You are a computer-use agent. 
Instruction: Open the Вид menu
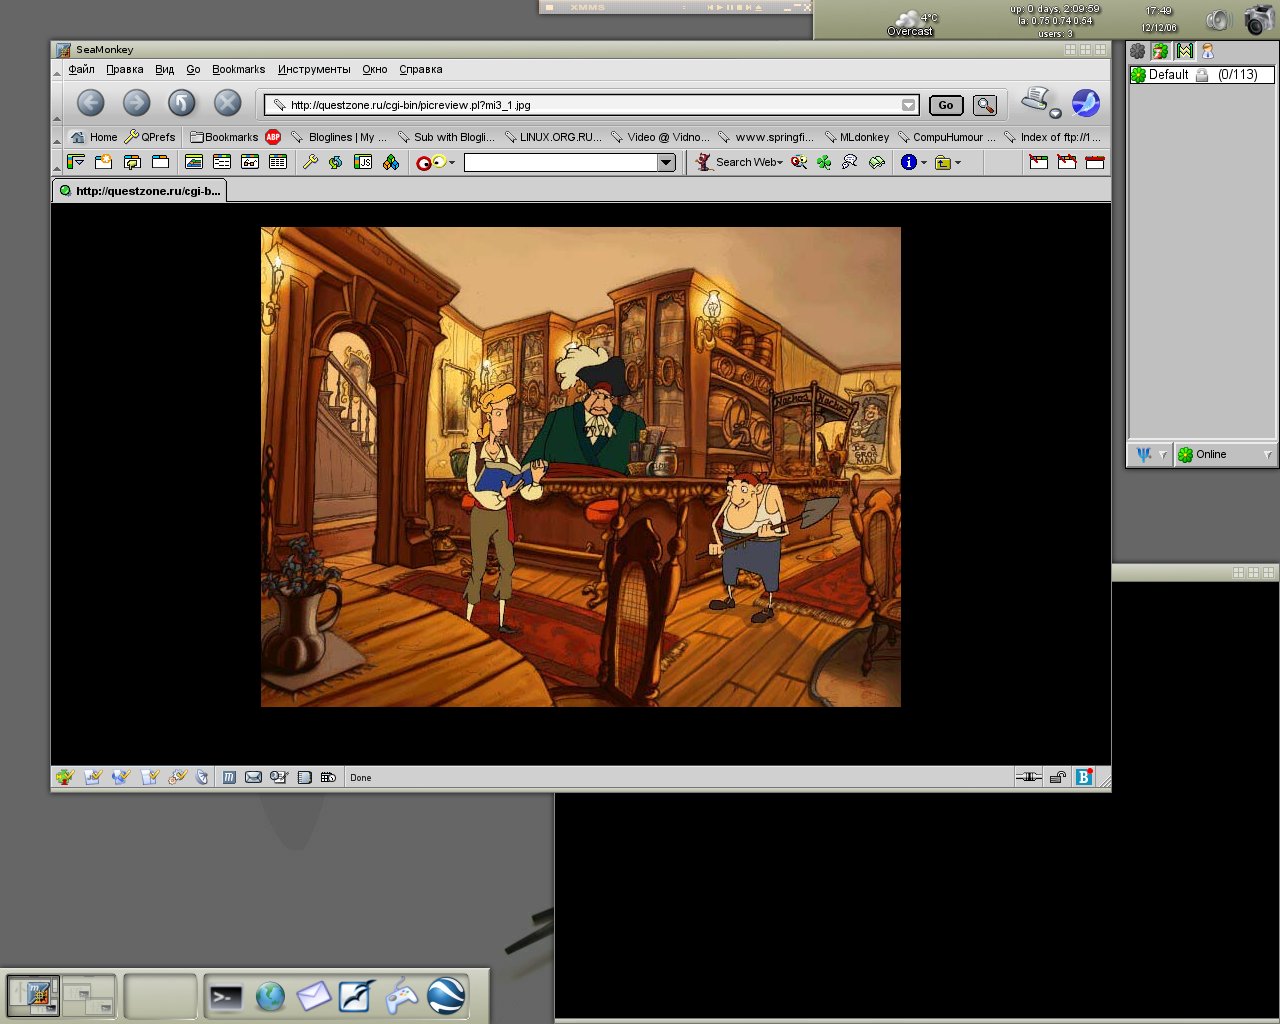[165, 69]
